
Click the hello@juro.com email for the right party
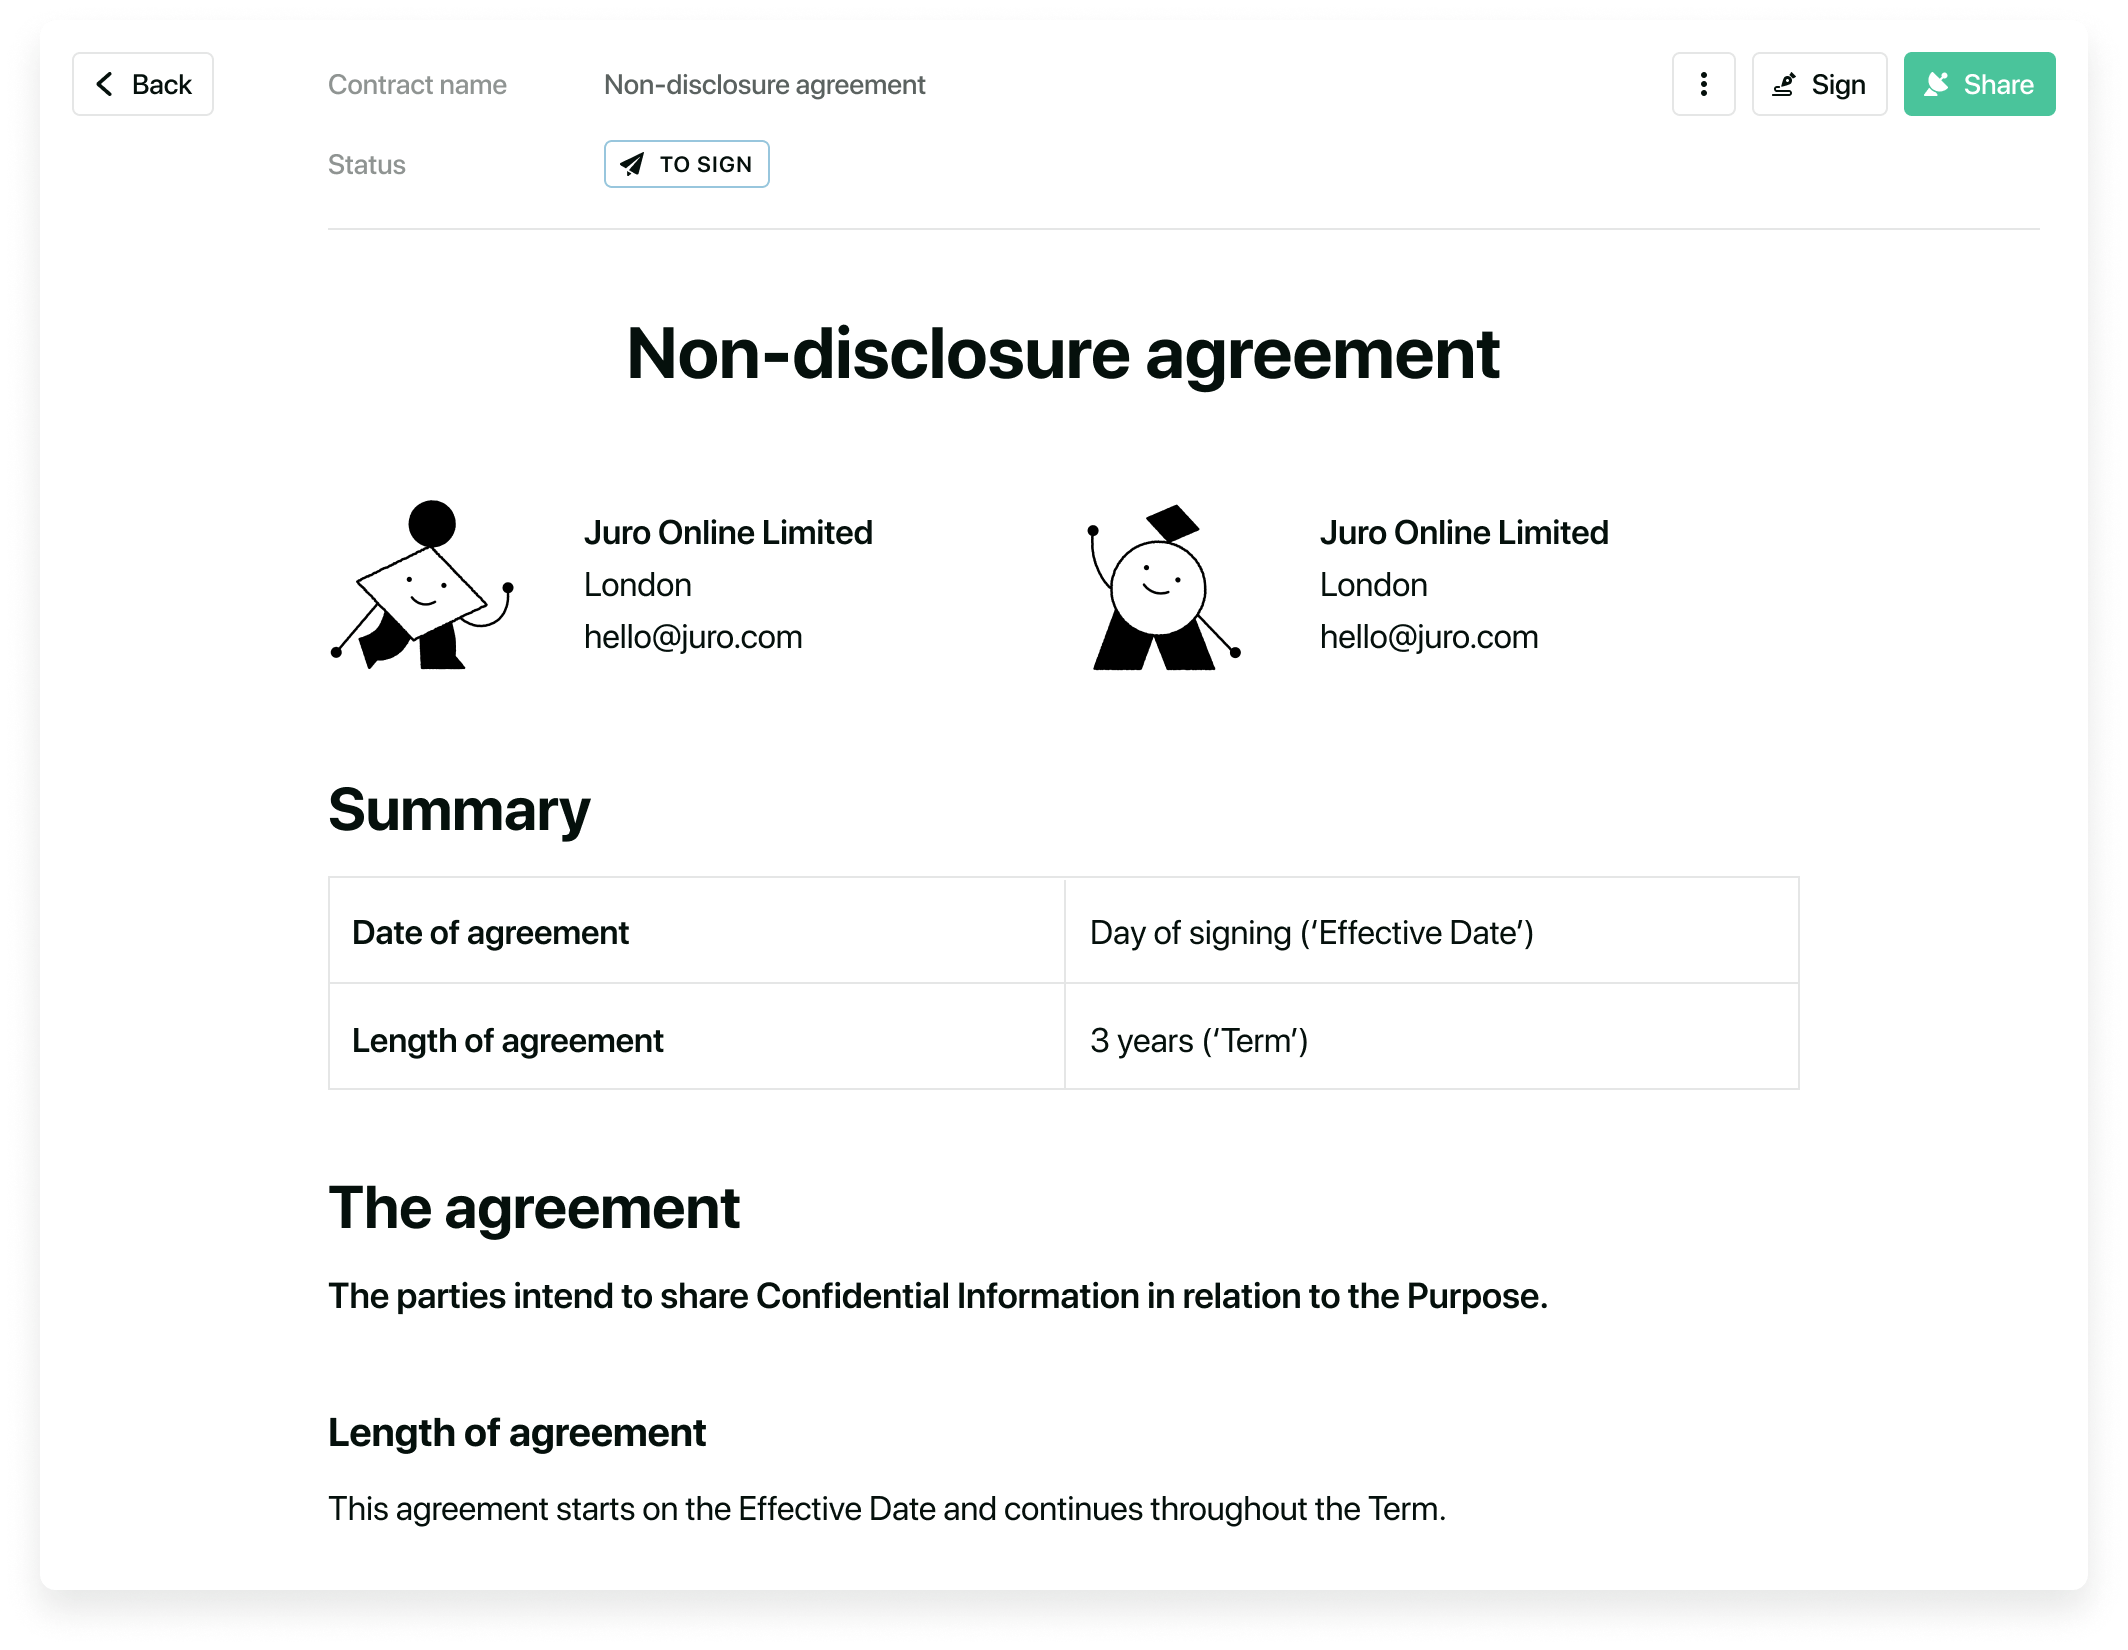click(x=1429, y=636)
